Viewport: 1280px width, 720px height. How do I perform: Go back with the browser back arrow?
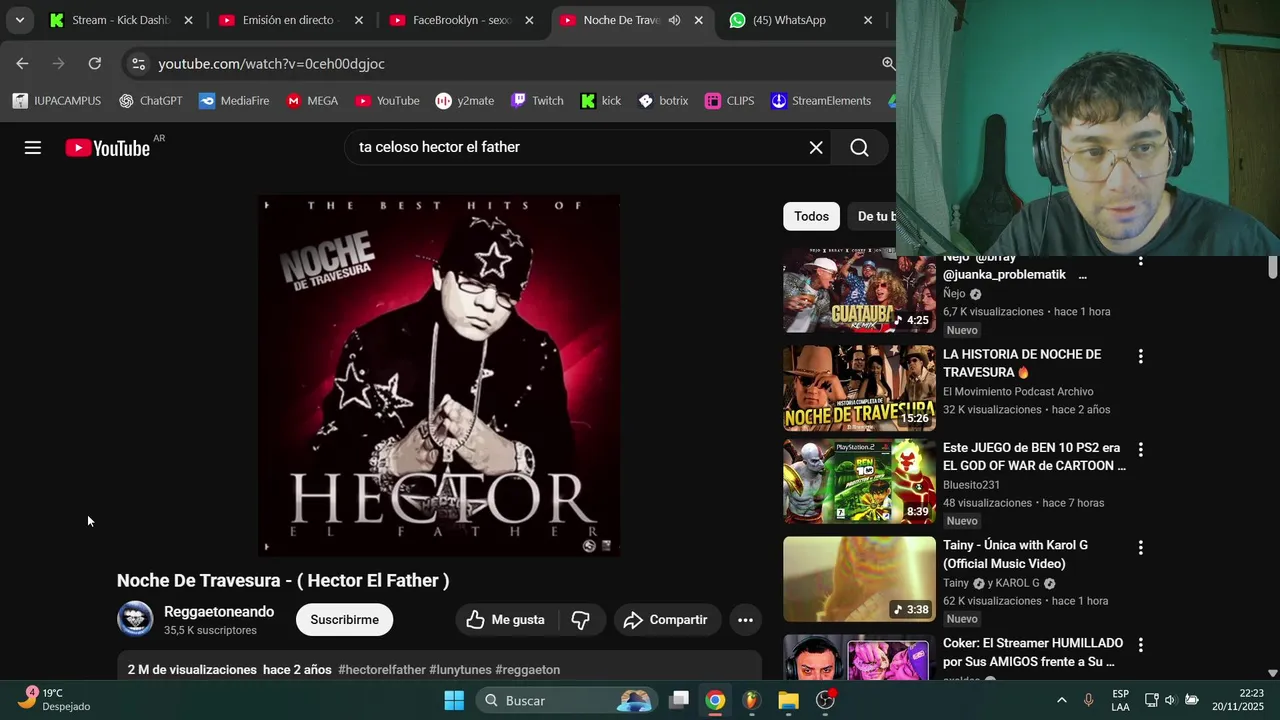tap(22, 63)
